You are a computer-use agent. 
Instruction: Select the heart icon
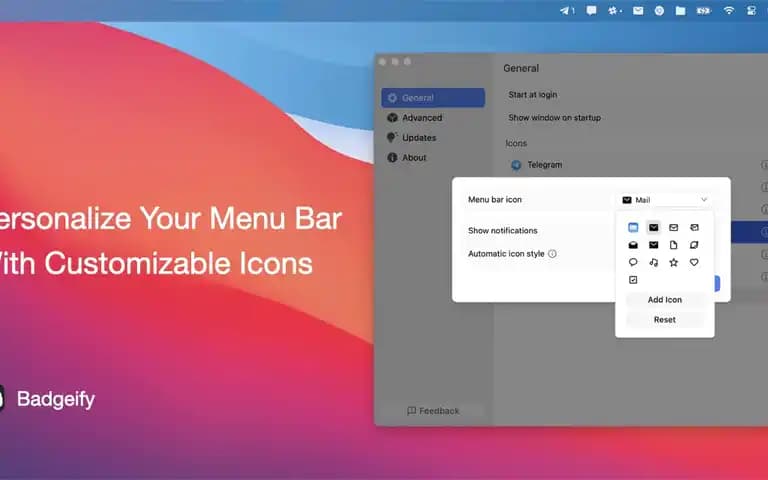[694, 263]
